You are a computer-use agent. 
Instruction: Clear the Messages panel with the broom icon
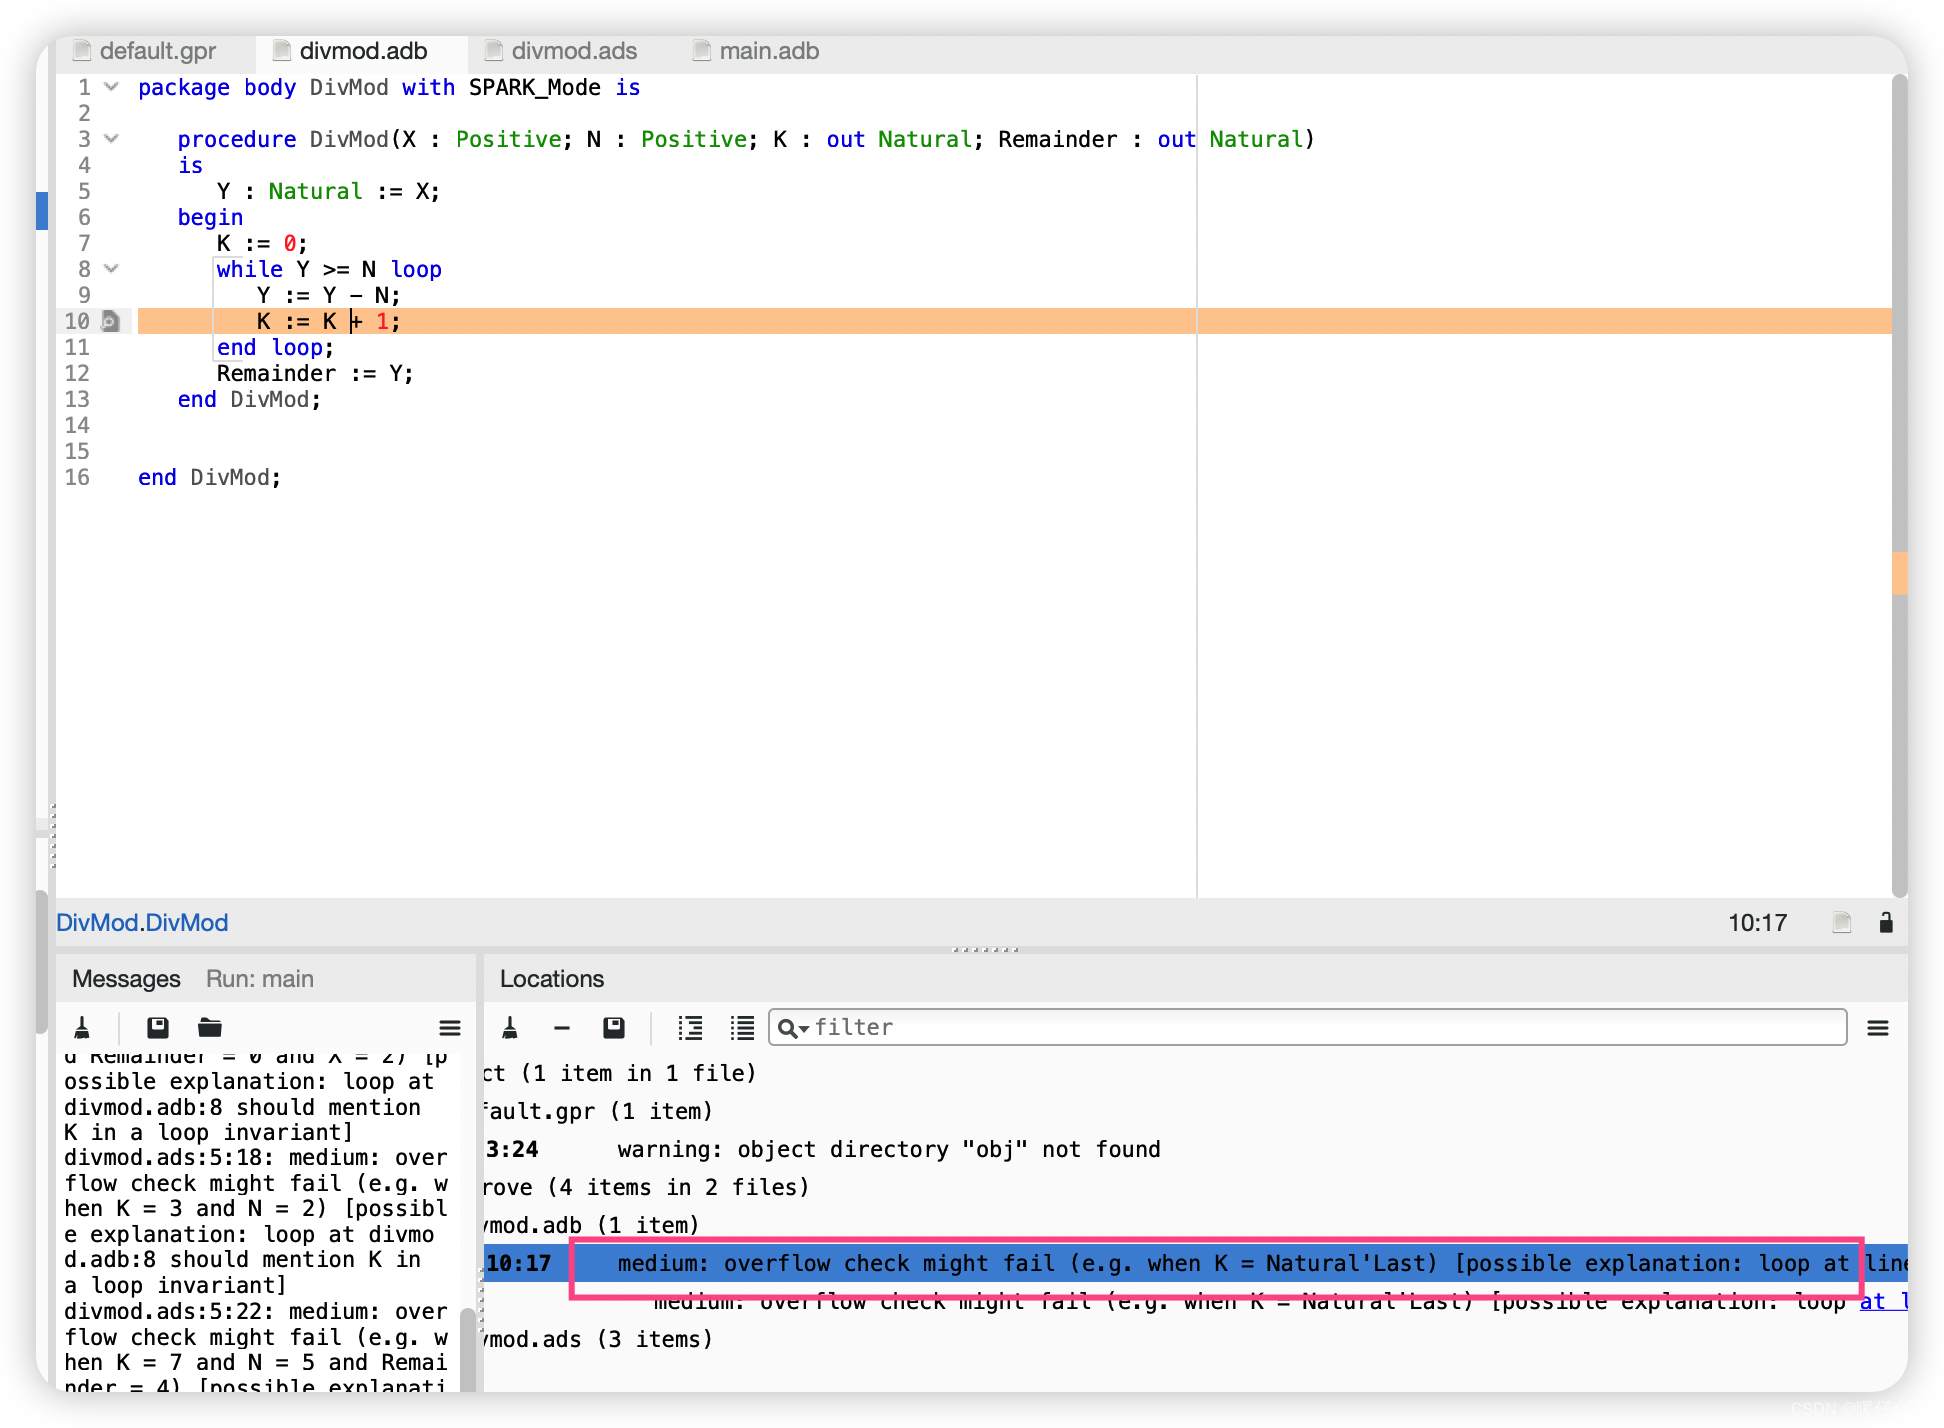point(82,1027)
